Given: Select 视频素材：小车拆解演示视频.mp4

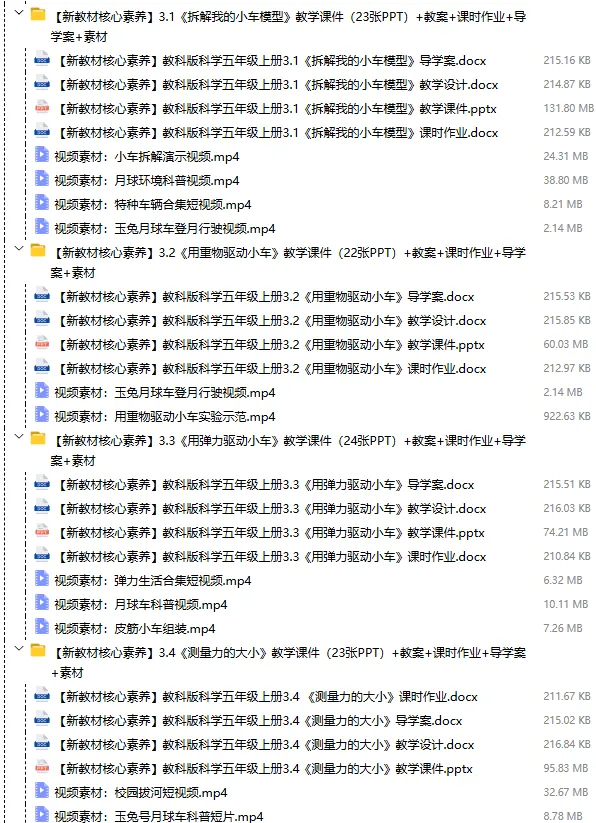Looking at the screenshot, I should (x=147, y=156).
